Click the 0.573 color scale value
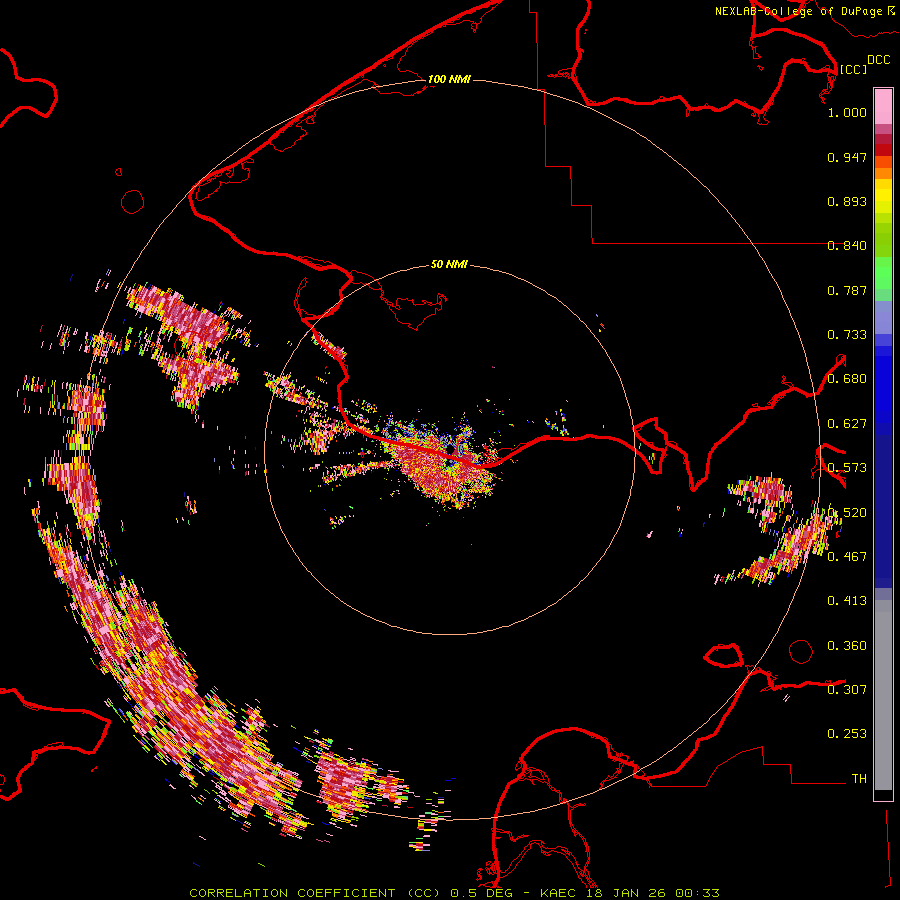The height and width of the screenshot is (900, 900). click(847, 468)
